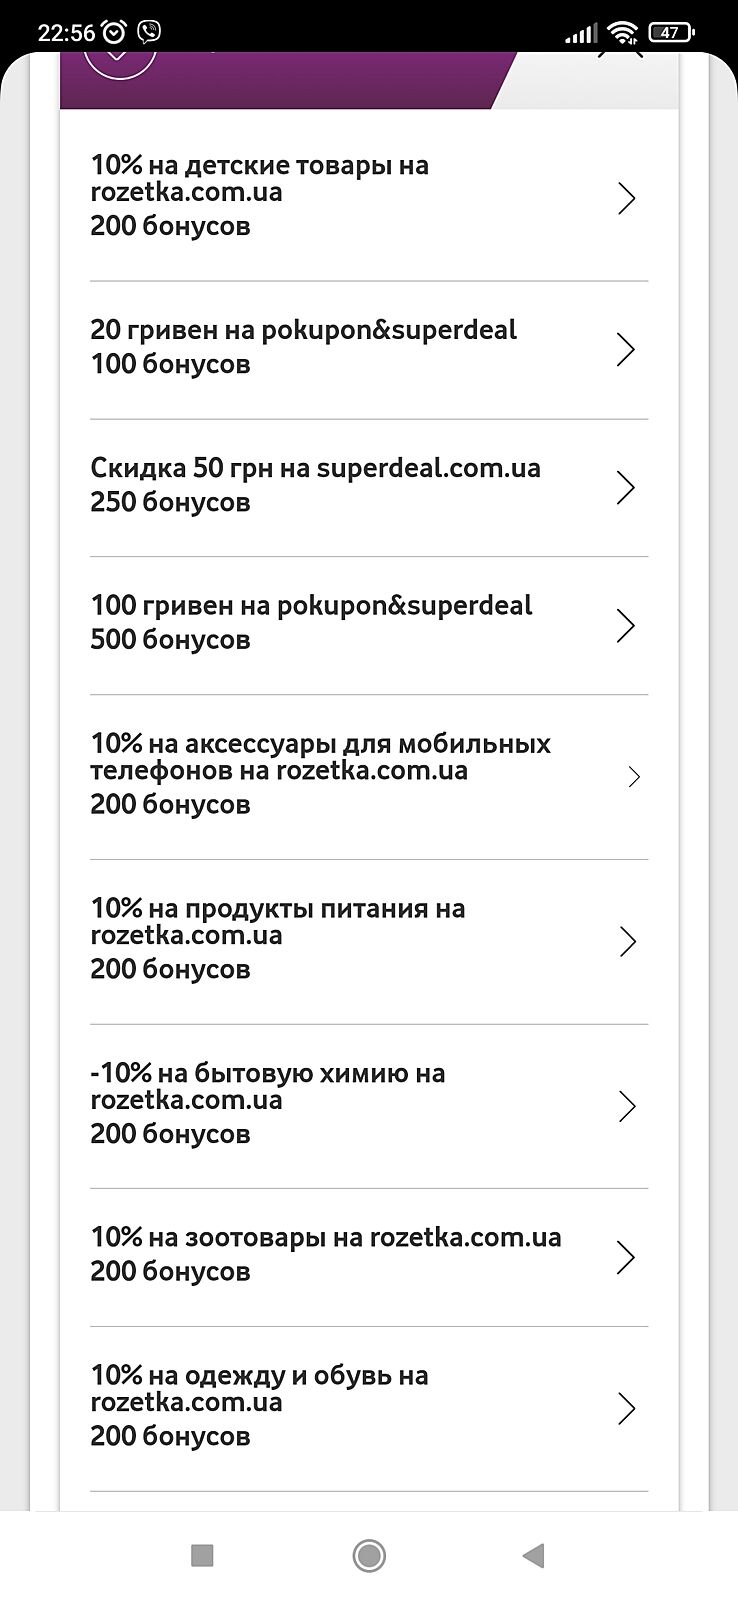Select -10% на бытовую химию offer
Viewport: 738px width, 1600px height.
[267, 1103]
